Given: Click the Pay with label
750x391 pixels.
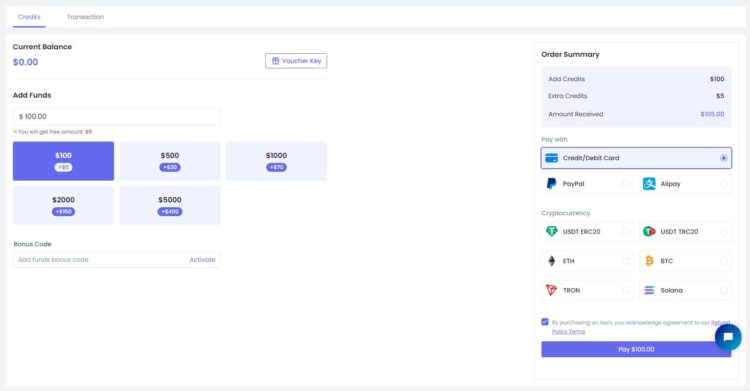Looking at the screenshot, I should point(554,139).
